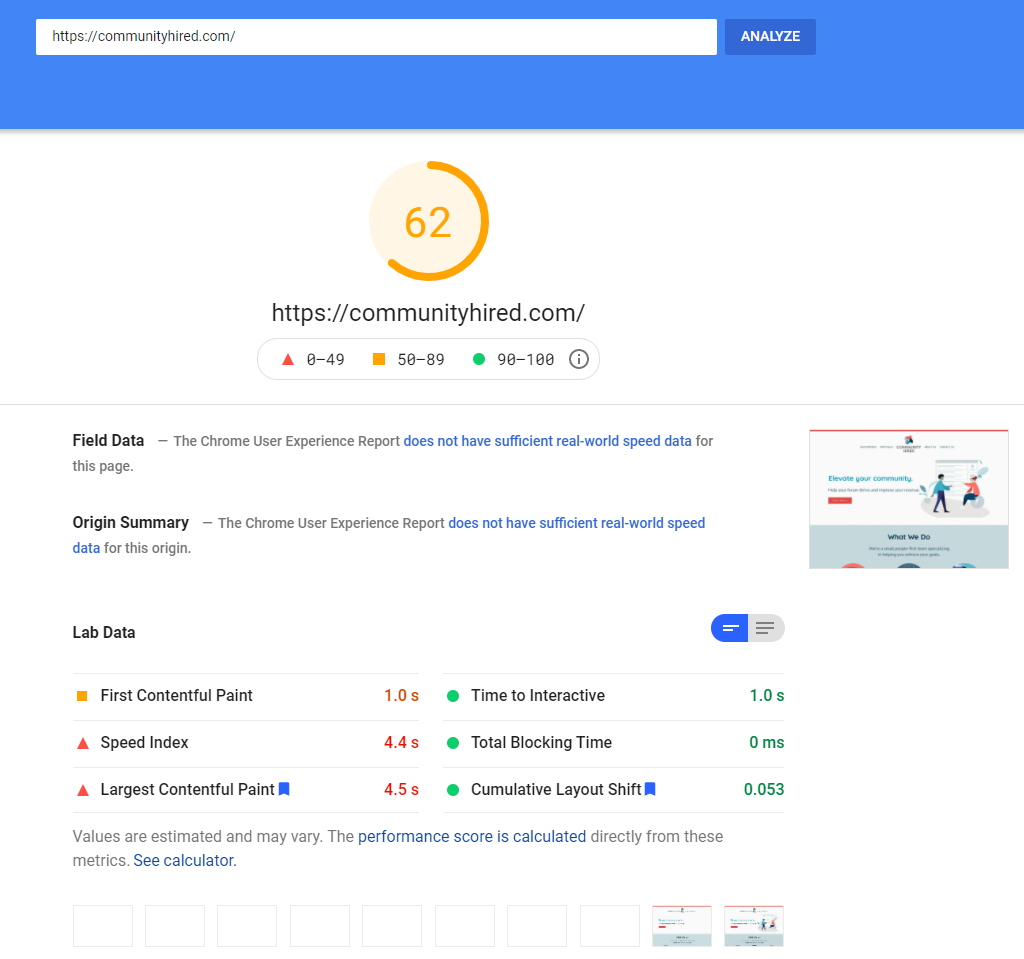Click the Lab Data heading
The height and width of the screenshot is (959, 1024).
[x=104, y=632]
